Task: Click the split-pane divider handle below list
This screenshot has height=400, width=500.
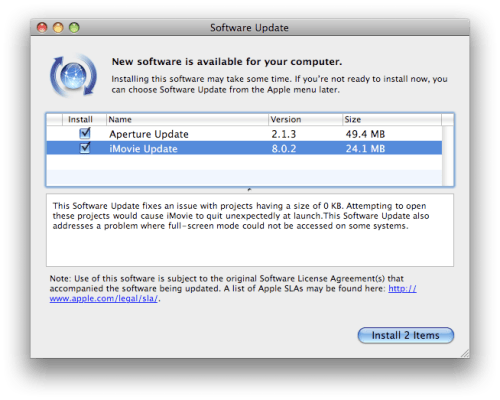Action: [x=249, y=190]
